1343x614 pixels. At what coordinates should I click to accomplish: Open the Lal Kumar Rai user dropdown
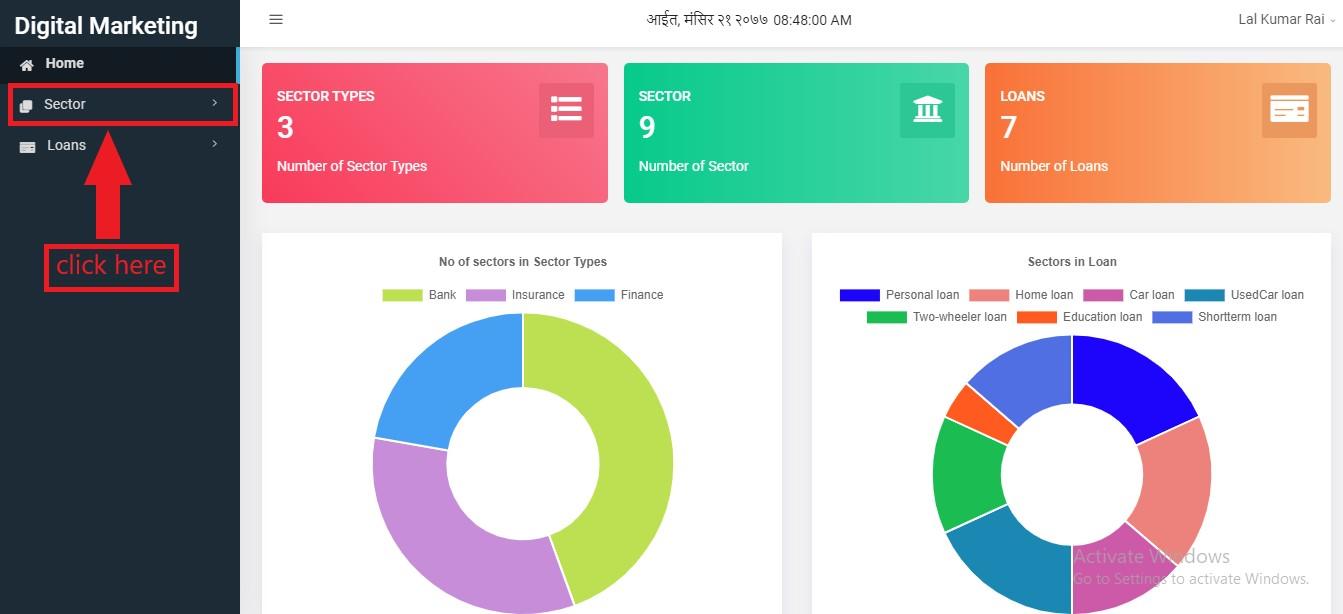1286,19
